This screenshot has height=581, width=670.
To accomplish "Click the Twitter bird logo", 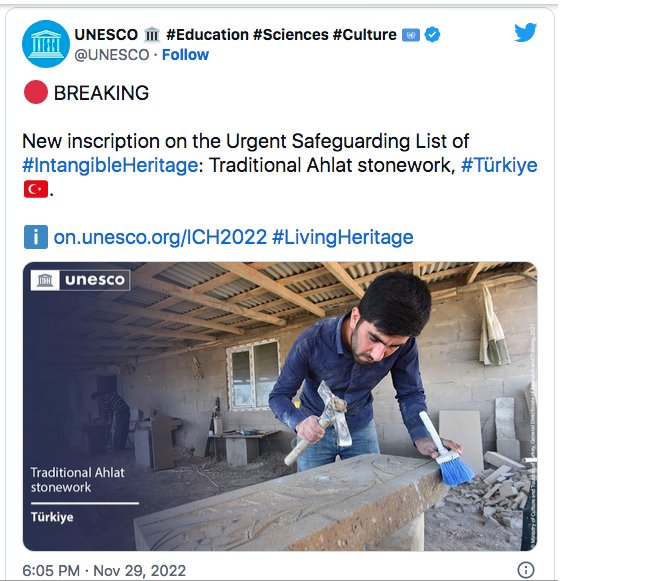I will [526, 33].
